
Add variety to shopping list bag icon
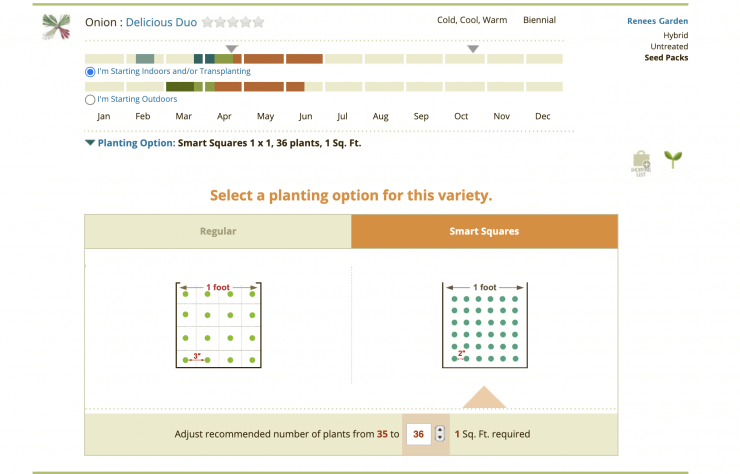click(x=641, y=163)
